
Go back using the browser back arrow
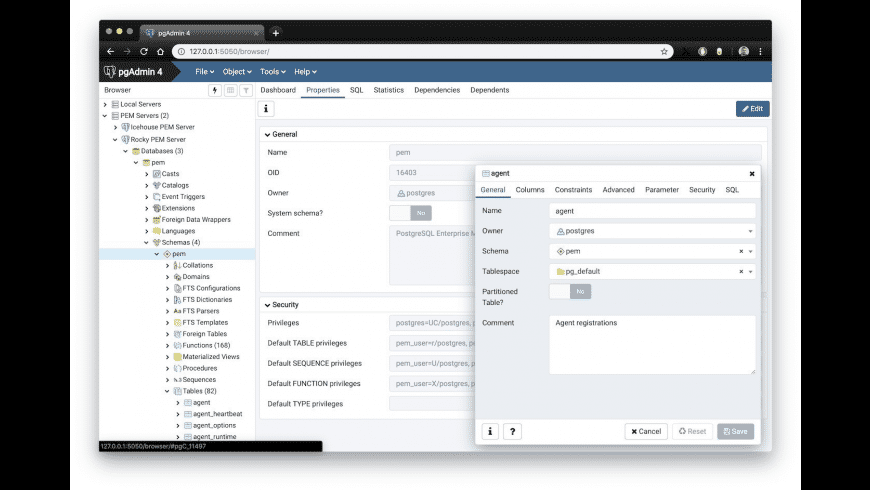point(110,52)
